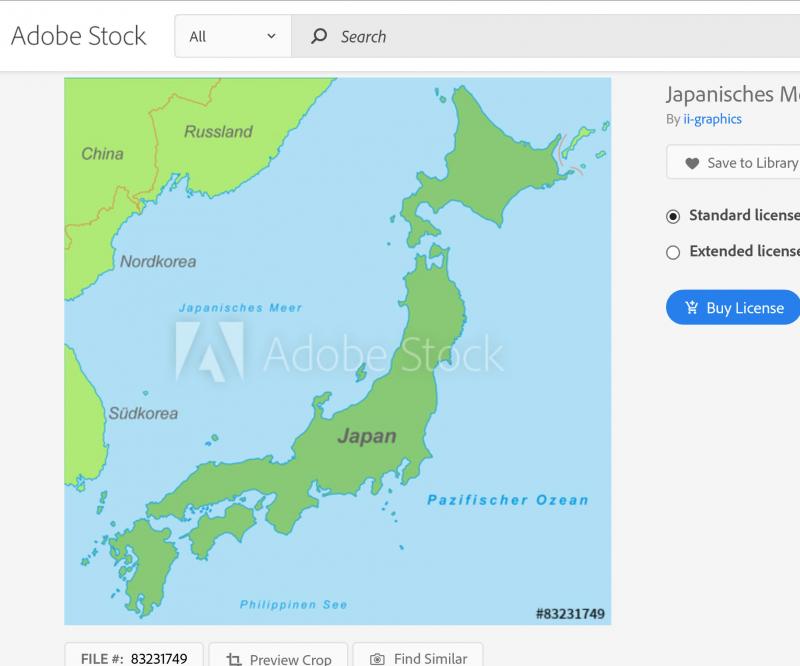Open the "All" asset type dropdown
This screenshot has height=666, width=800.
coord(232,37)
